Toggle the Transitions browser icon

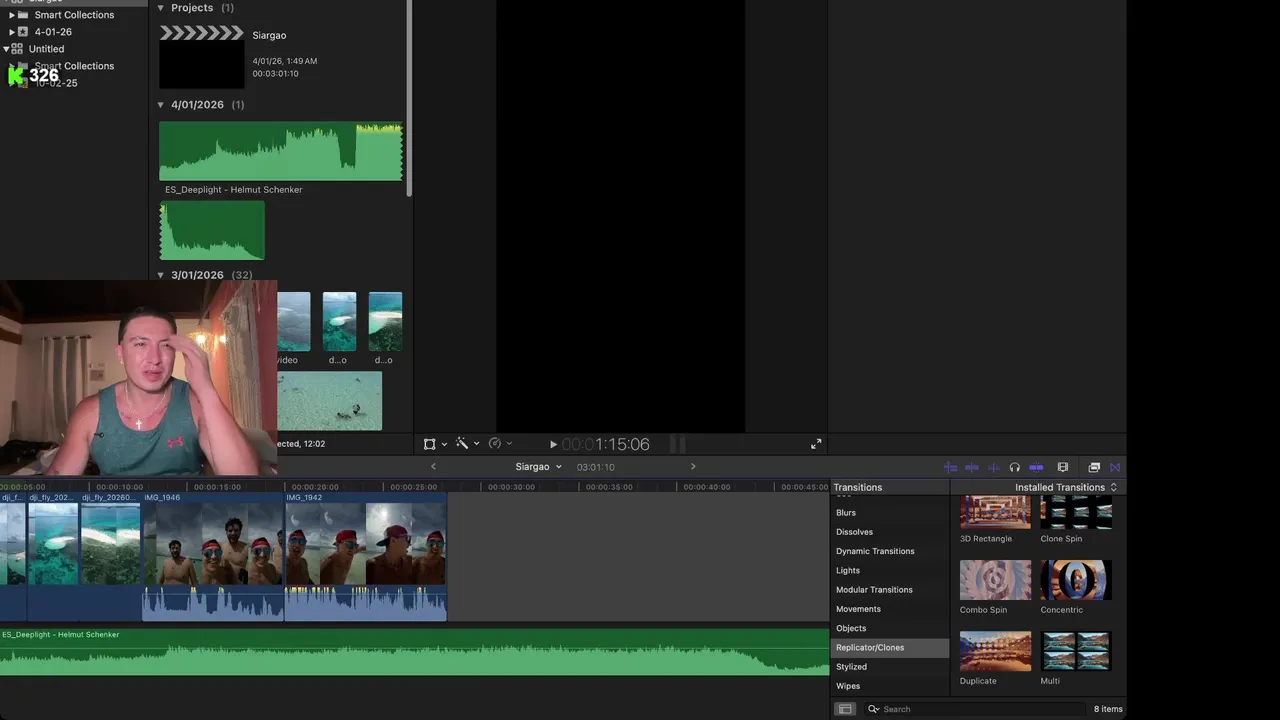[1115, 467]
